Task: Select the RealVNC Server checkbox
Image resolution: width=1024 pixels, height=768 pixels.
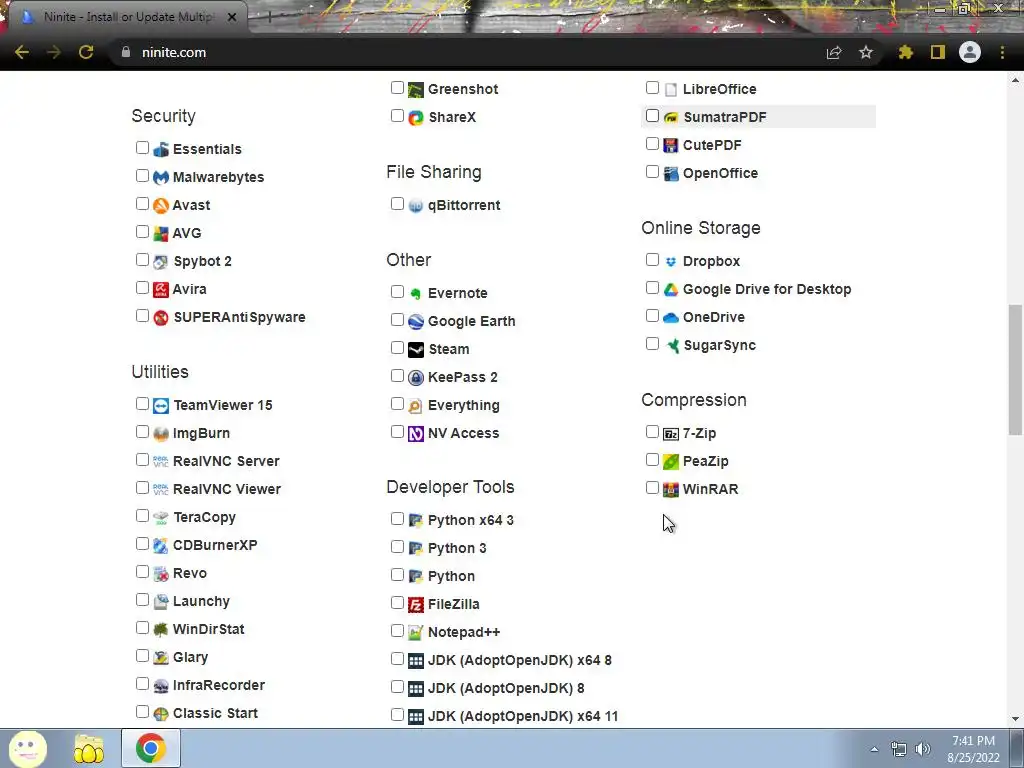Action: tap(142, 460)
